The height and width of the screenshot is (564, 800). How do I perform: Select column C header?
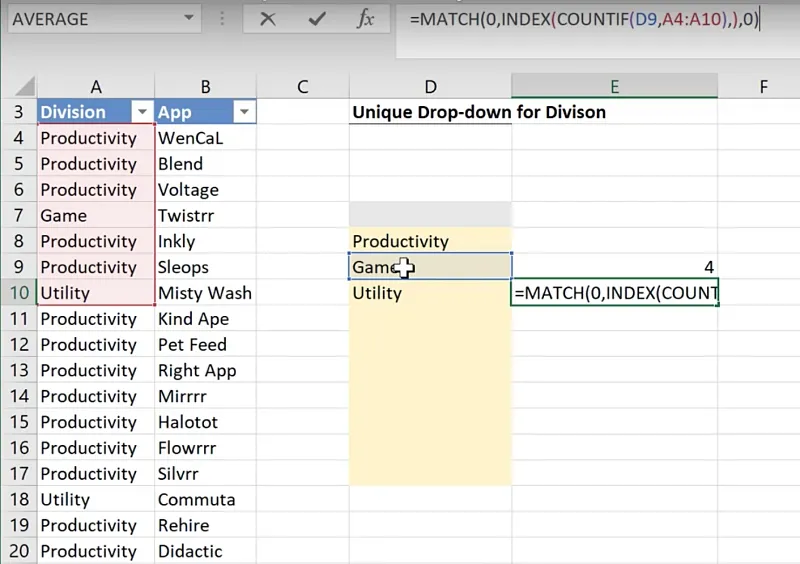point(302,87)
